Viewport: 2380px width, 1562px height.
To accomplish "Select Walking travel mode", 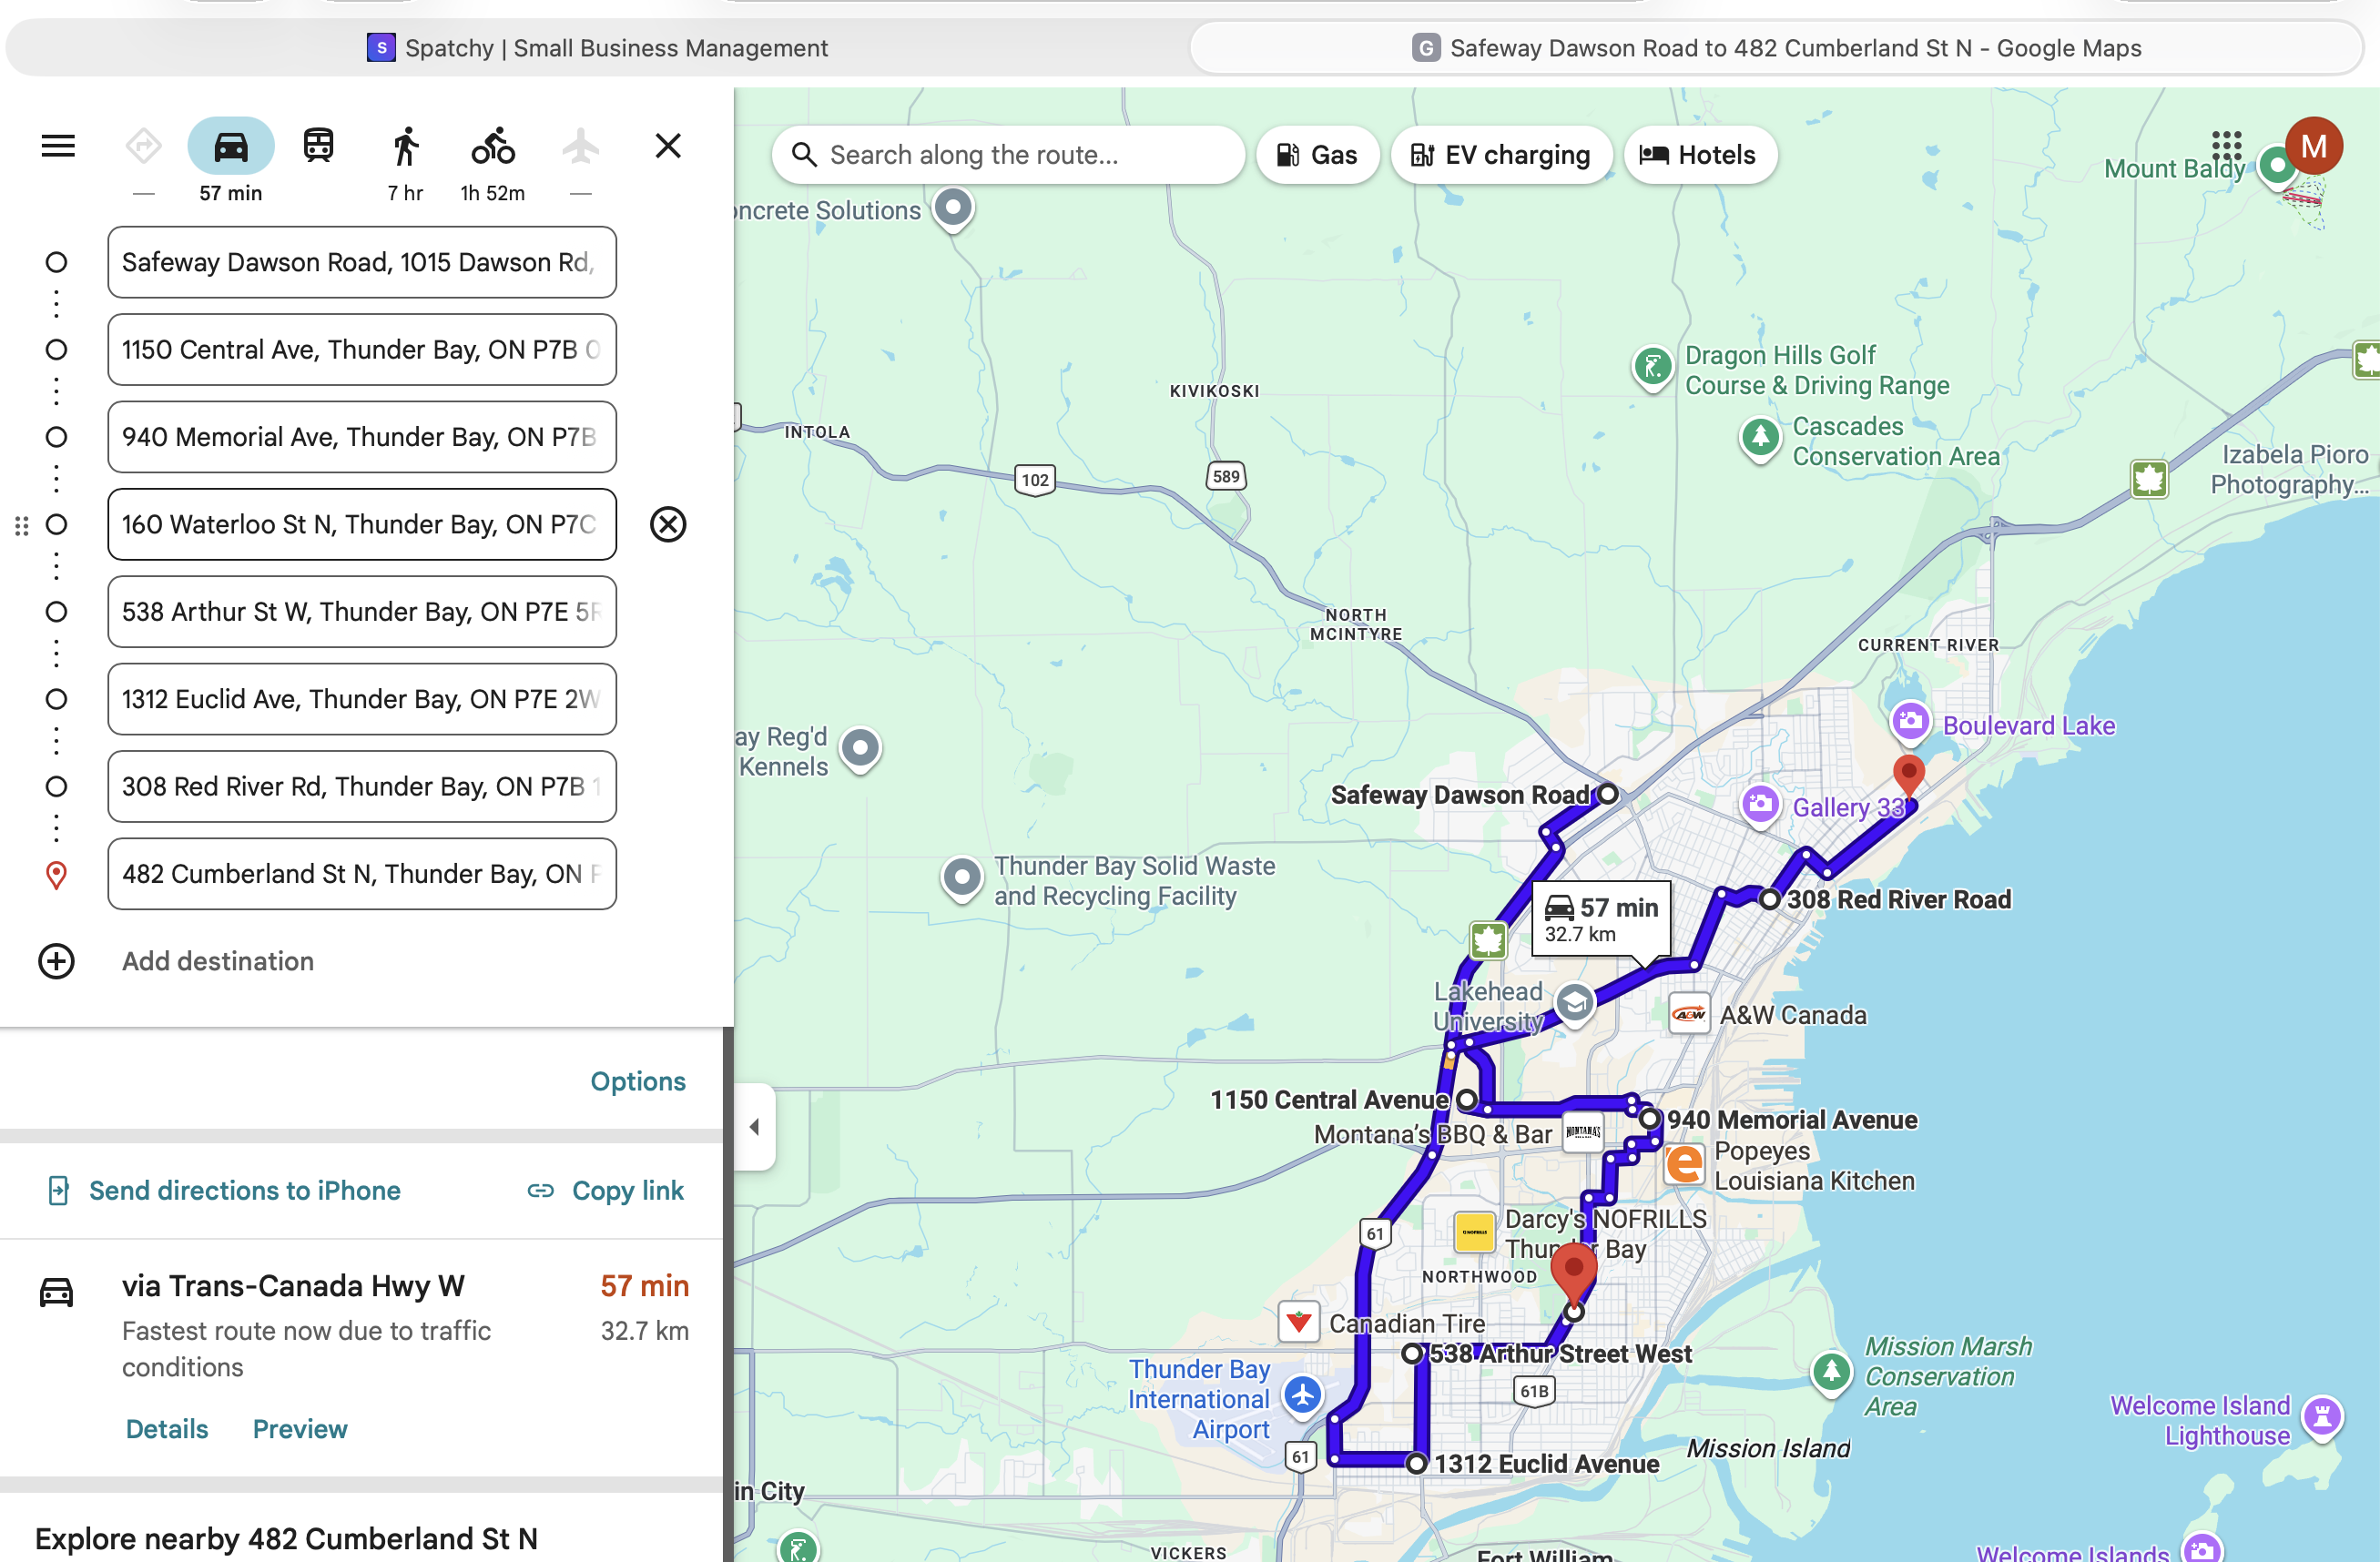I will (x=405, y=146).
